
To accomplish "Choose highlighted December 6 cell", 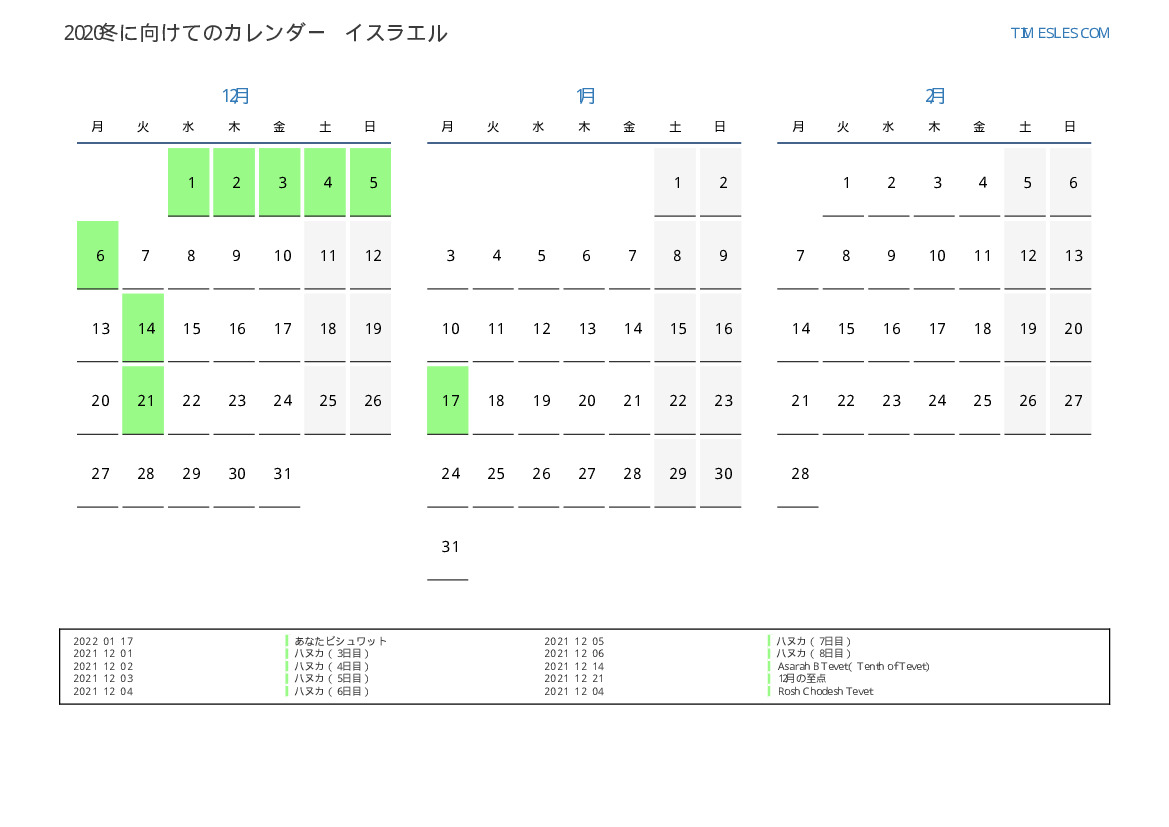I will (98, 255).
